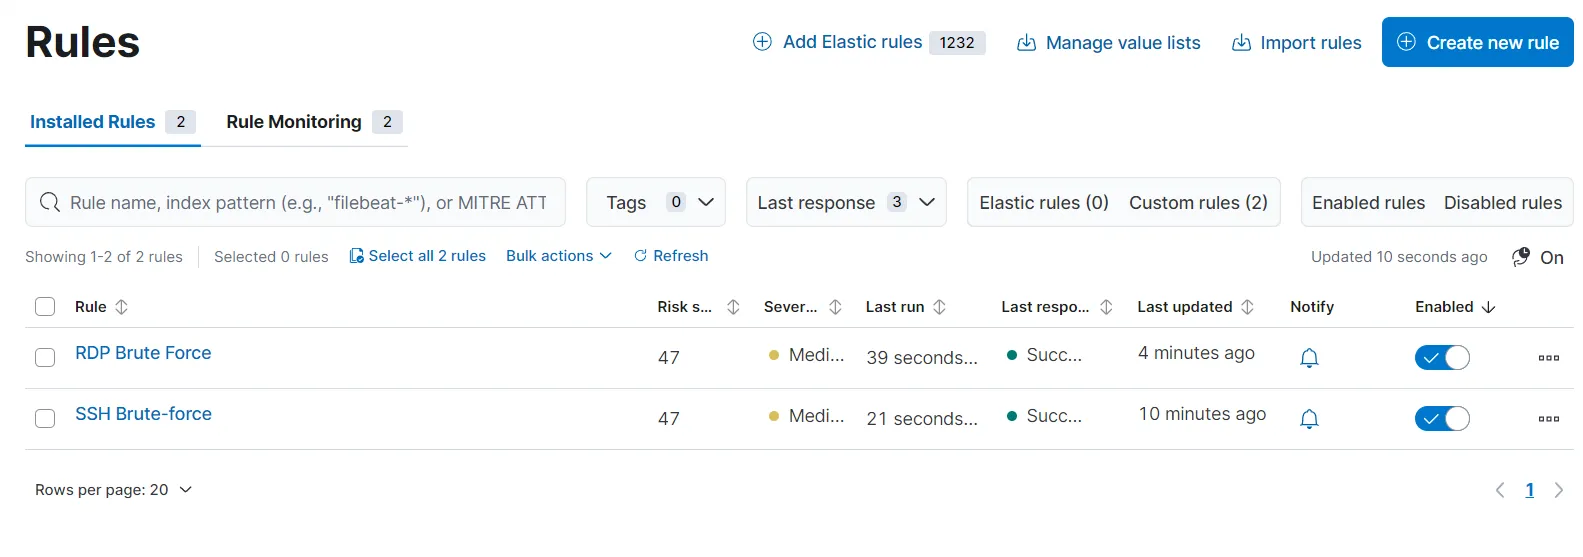
Task: Click Import rules
Action: pyautogui.click(x=1296, y=43)
